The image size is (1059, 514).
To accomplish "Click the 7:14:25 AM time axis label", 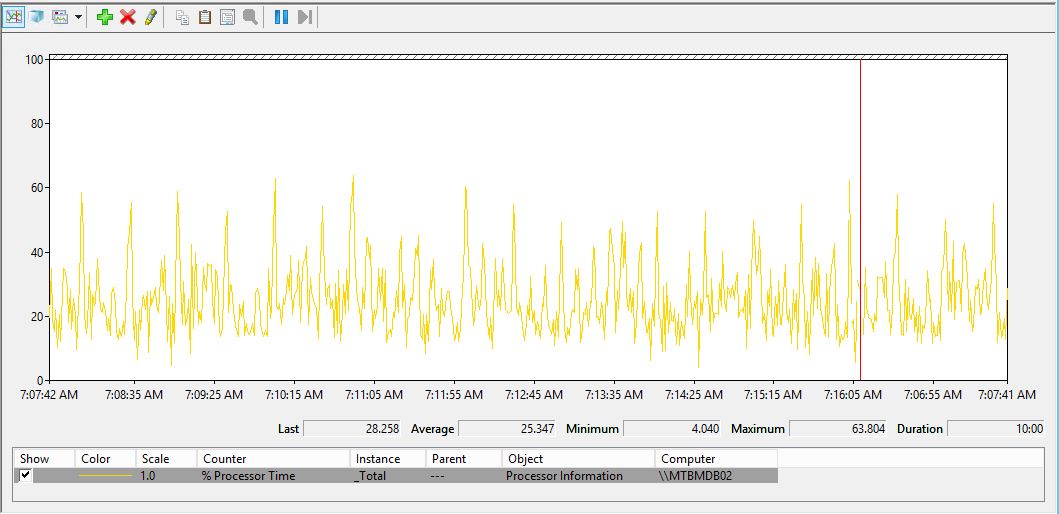I will (694, 394).
